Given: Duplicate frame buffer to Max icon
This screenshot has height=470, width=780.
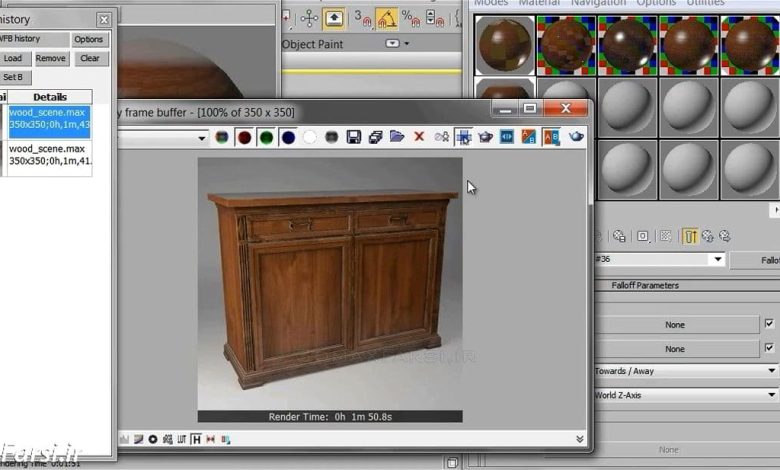Looking at the screenshot, I should point(442,137).
